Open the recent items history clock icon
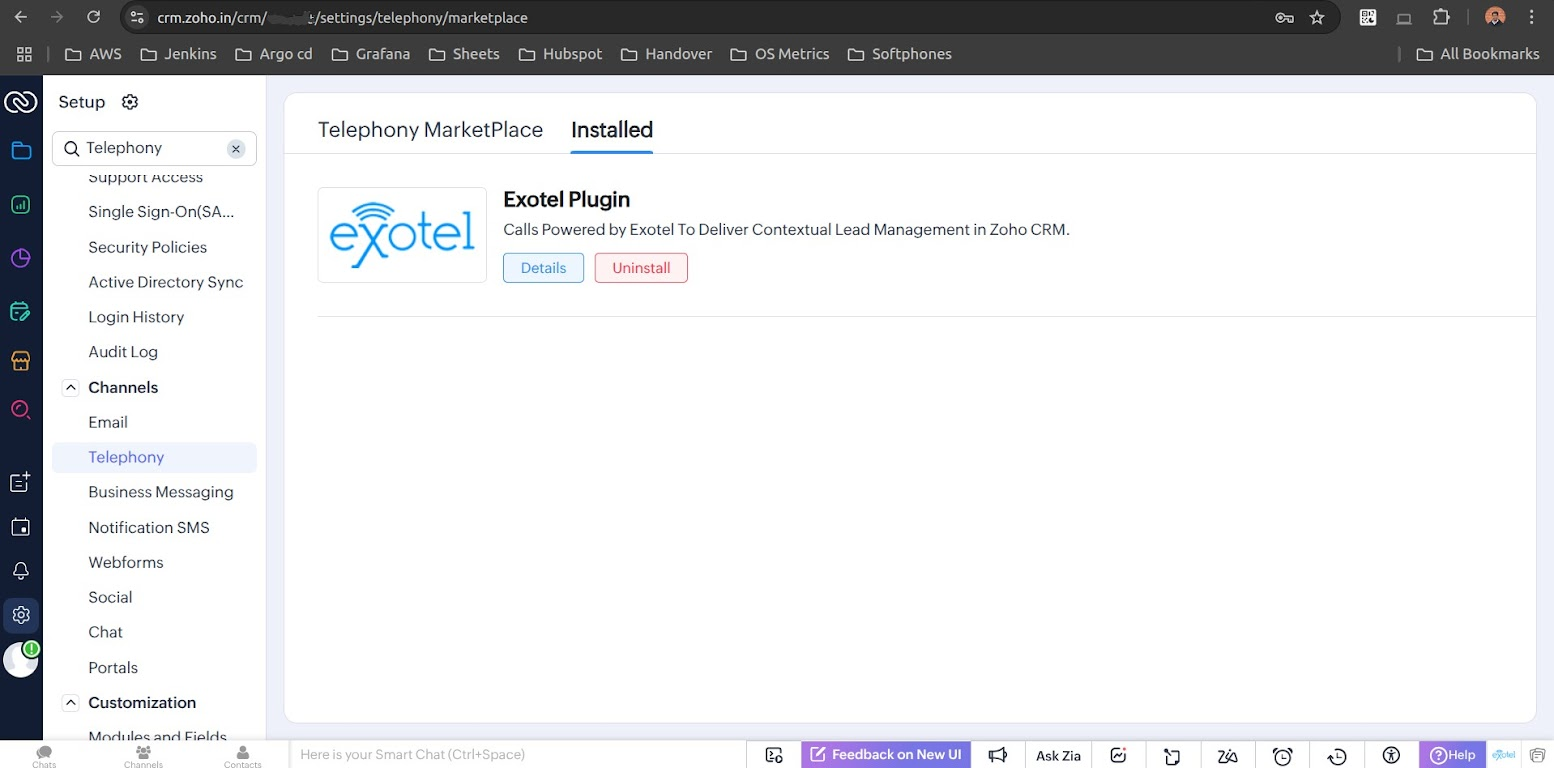Image resolution: width=1554 pixels, height=768 pixels. [x=1337, y=756]
